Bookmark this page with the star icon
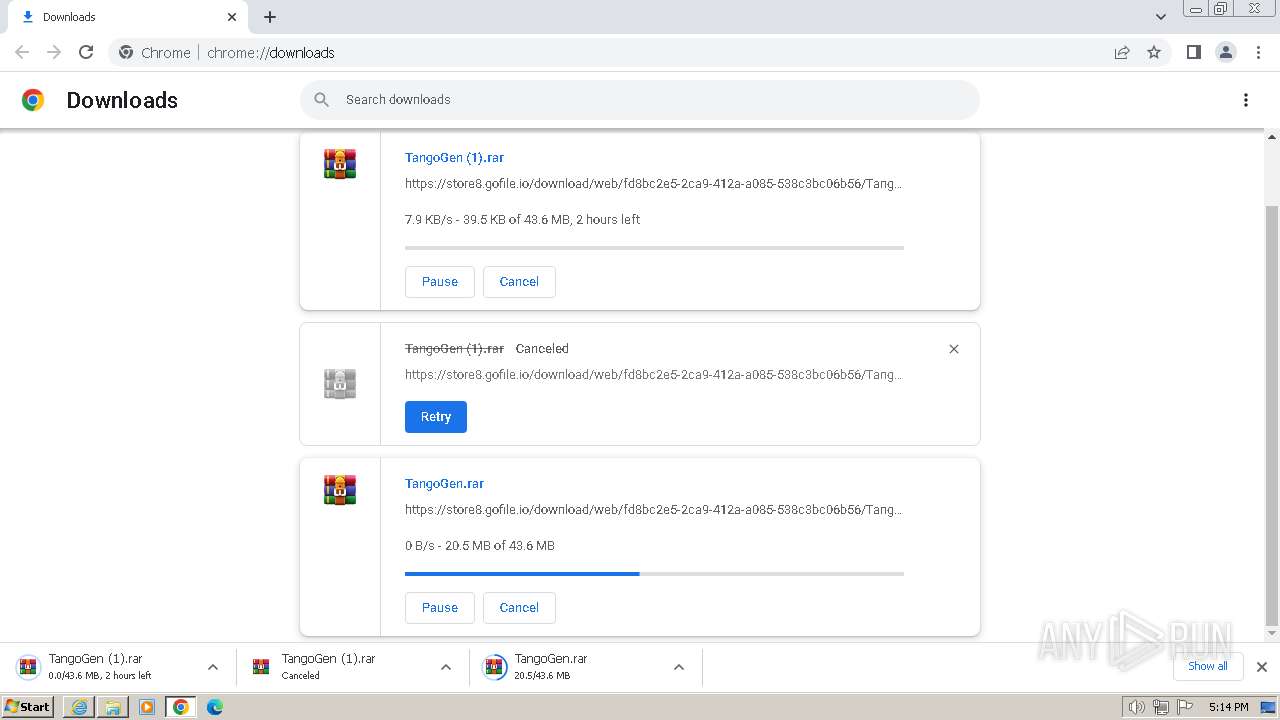This screenshot has height=720, width=1280. coord(1154,52)
